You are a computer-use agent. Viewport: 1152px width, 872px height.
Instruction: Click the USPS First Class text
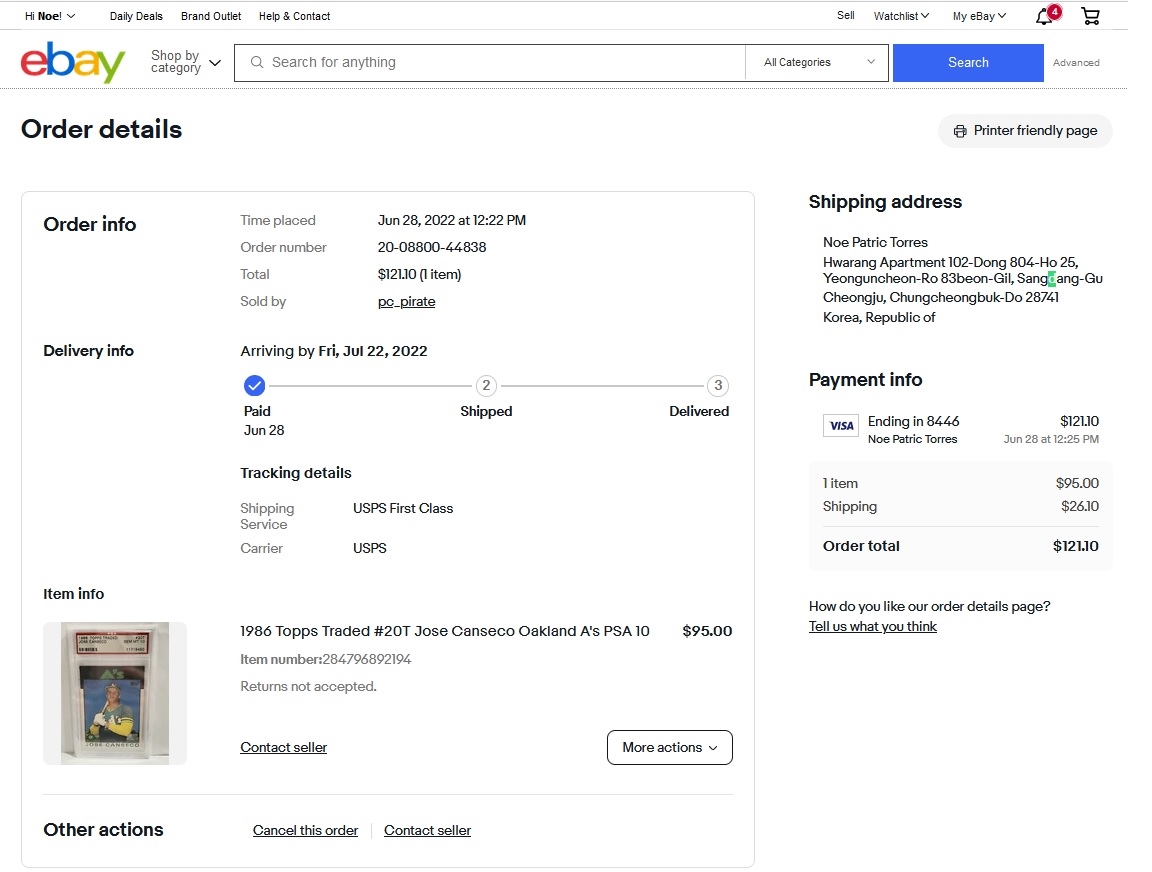click(403, 508)
